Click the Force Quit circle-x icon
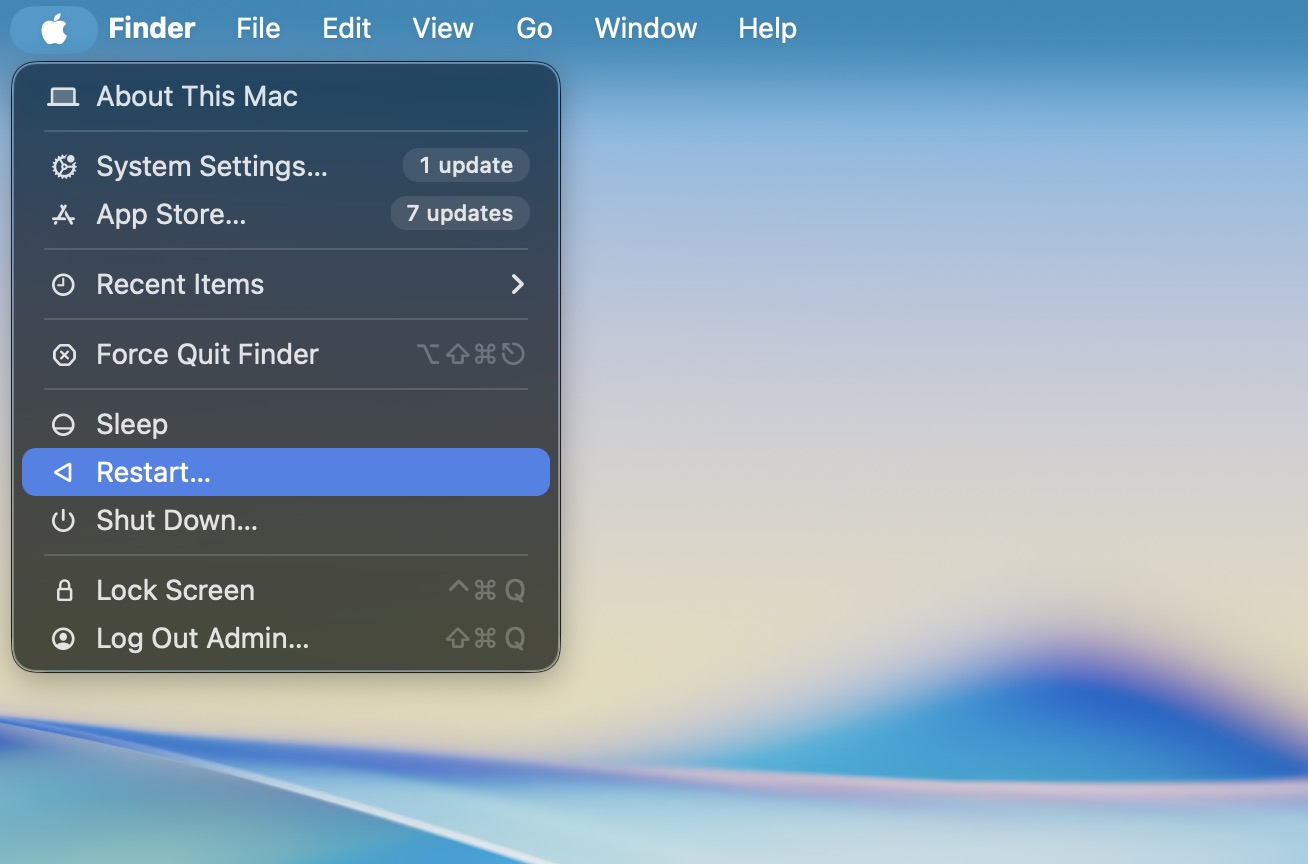Image resolution: width=1308 pixels, height=864 pixels. [62, 354]
